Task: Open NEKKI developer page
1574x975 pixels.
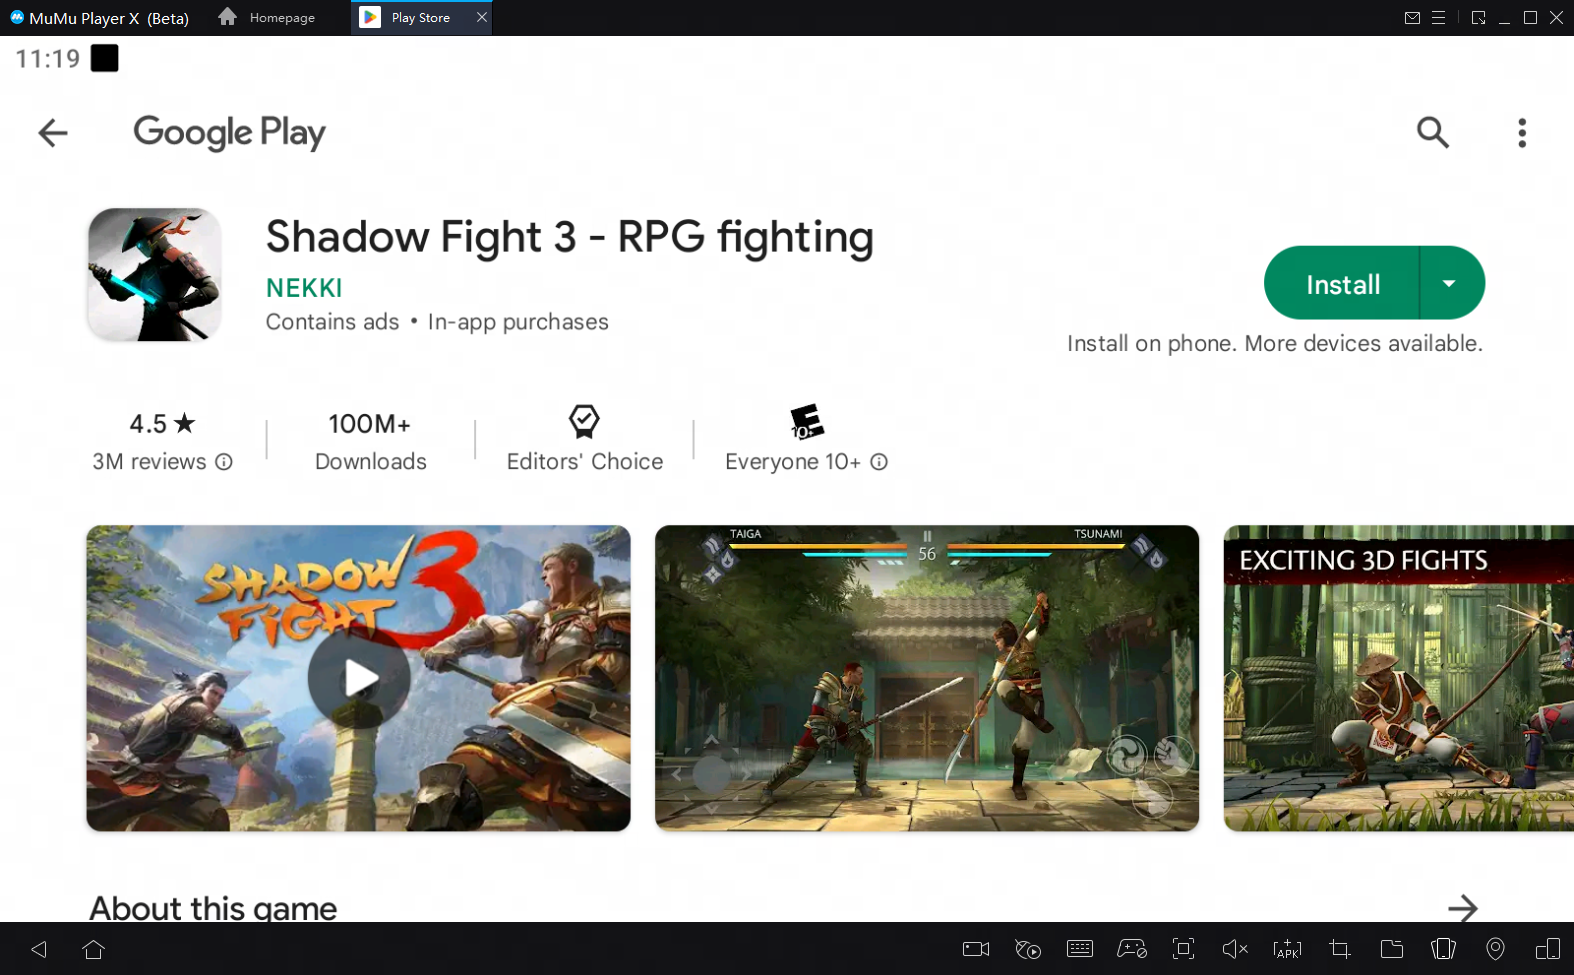Action: click(x=304, y=288)
